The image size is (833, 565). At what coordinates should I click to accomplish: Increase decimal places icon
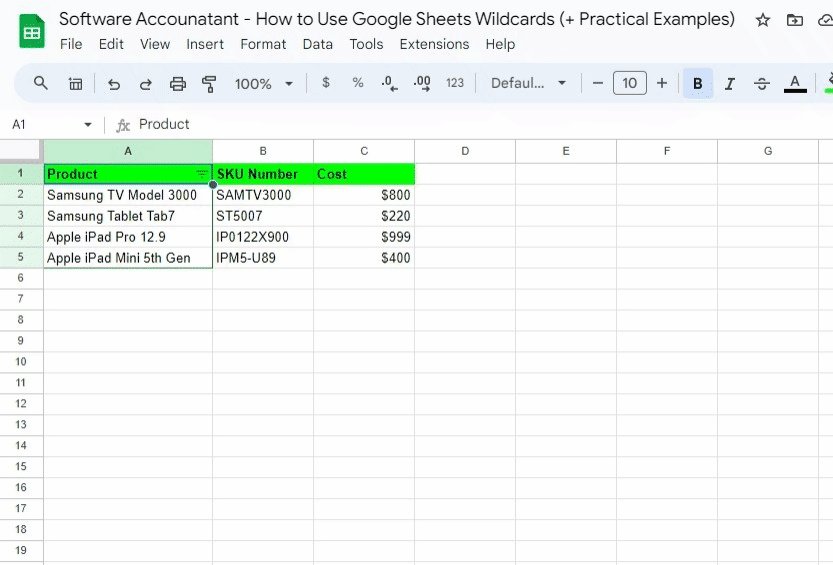[x=422, y=83]
